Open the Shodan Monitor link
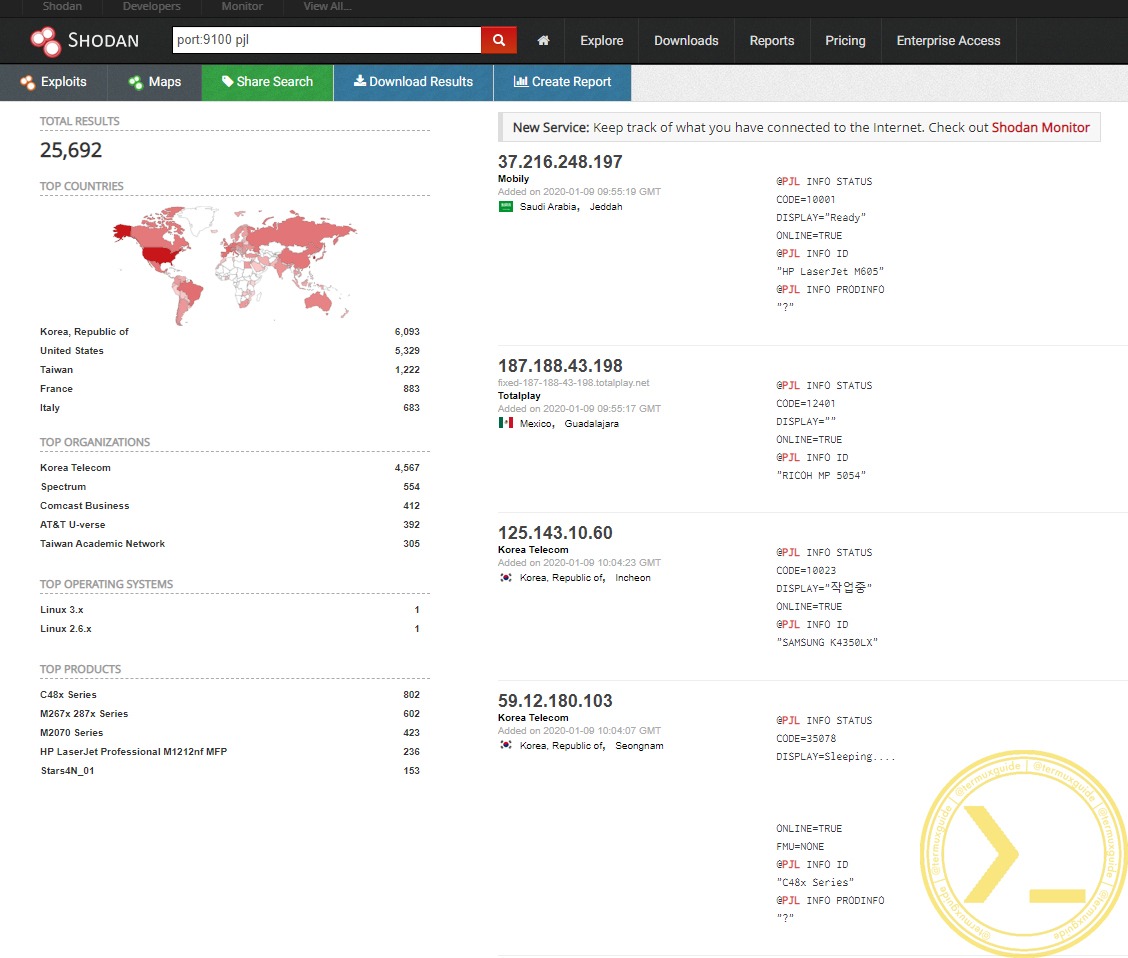 1040,127
